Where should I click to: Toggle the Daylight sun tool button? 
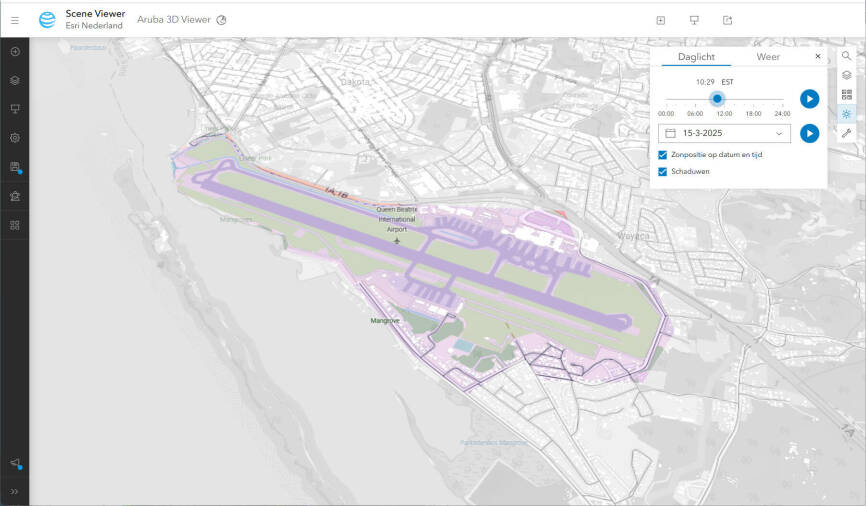(x=846, y=114)
